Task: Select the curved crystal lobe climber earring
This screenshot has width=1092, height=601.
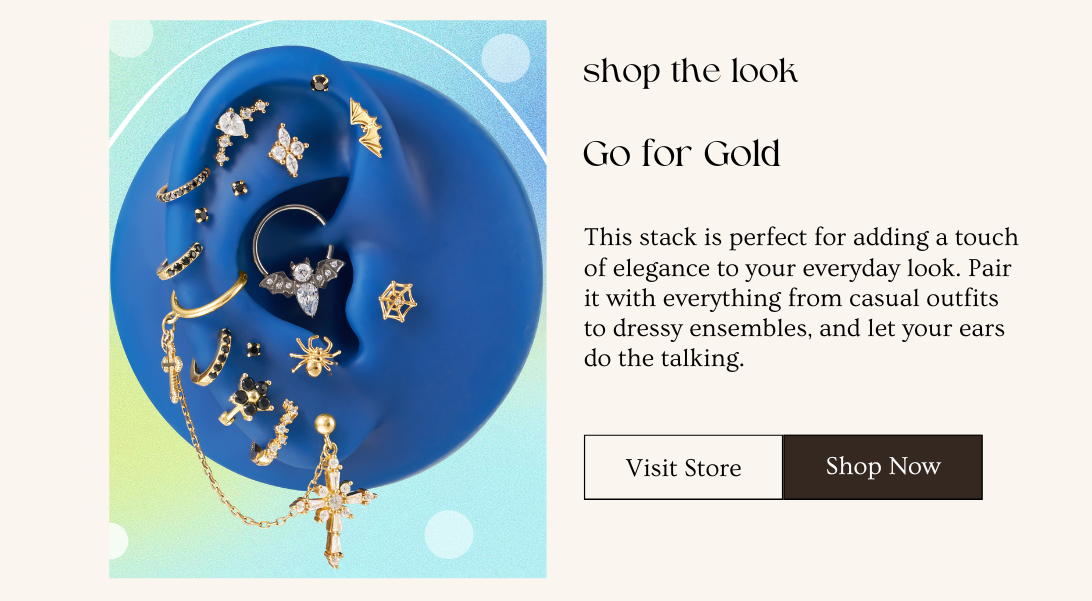Action: pos(274,434)
